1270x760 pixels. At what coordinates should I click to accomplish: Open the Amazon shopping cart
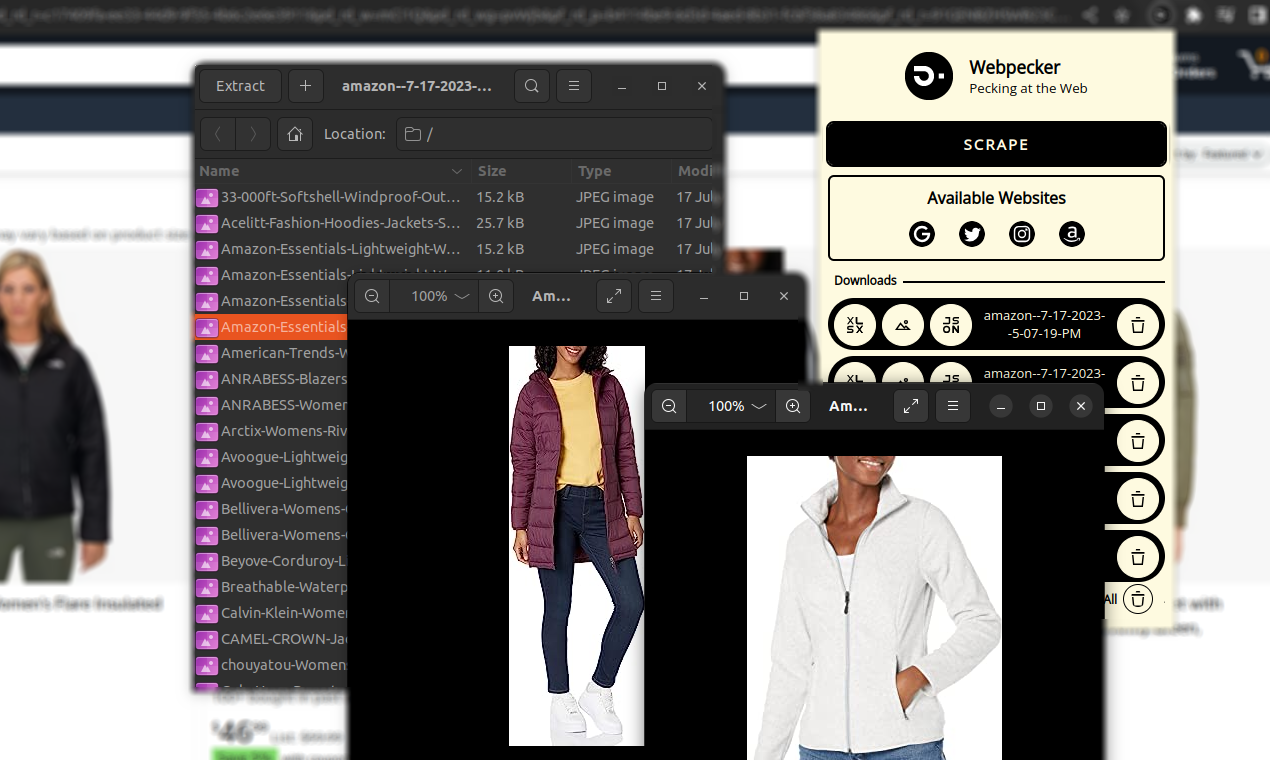1253,66
